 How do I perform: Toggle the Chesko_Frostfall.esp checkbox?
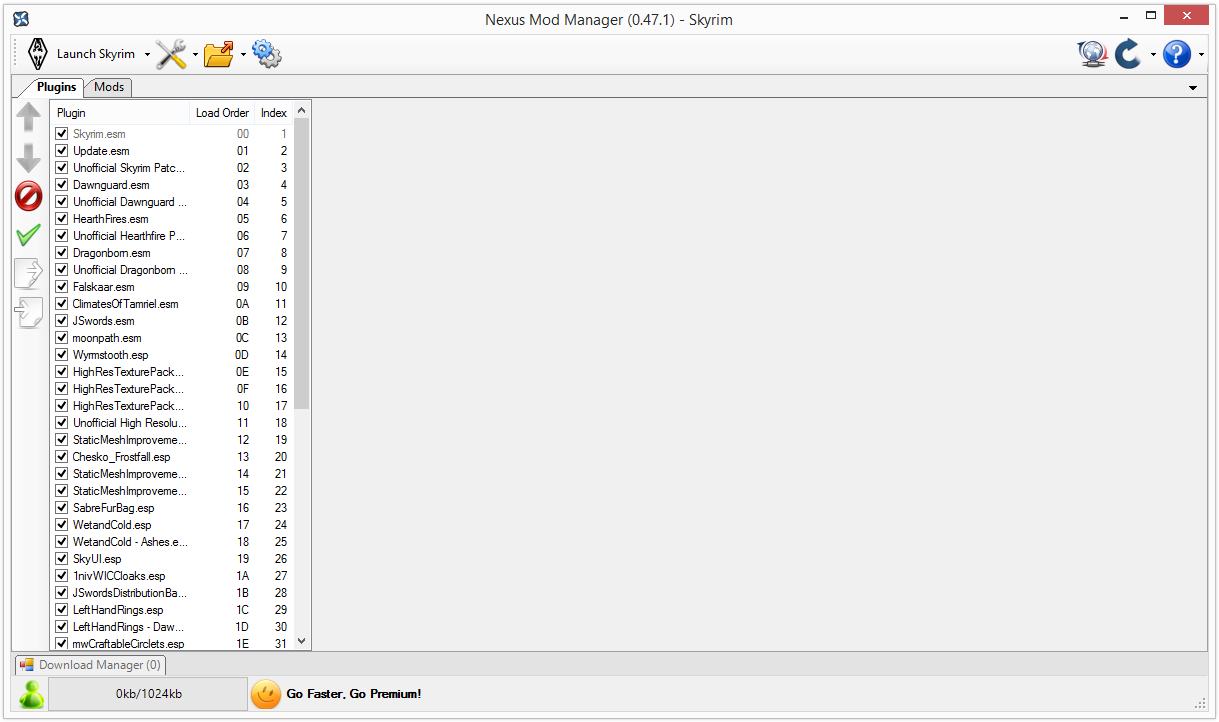point(62,457)
